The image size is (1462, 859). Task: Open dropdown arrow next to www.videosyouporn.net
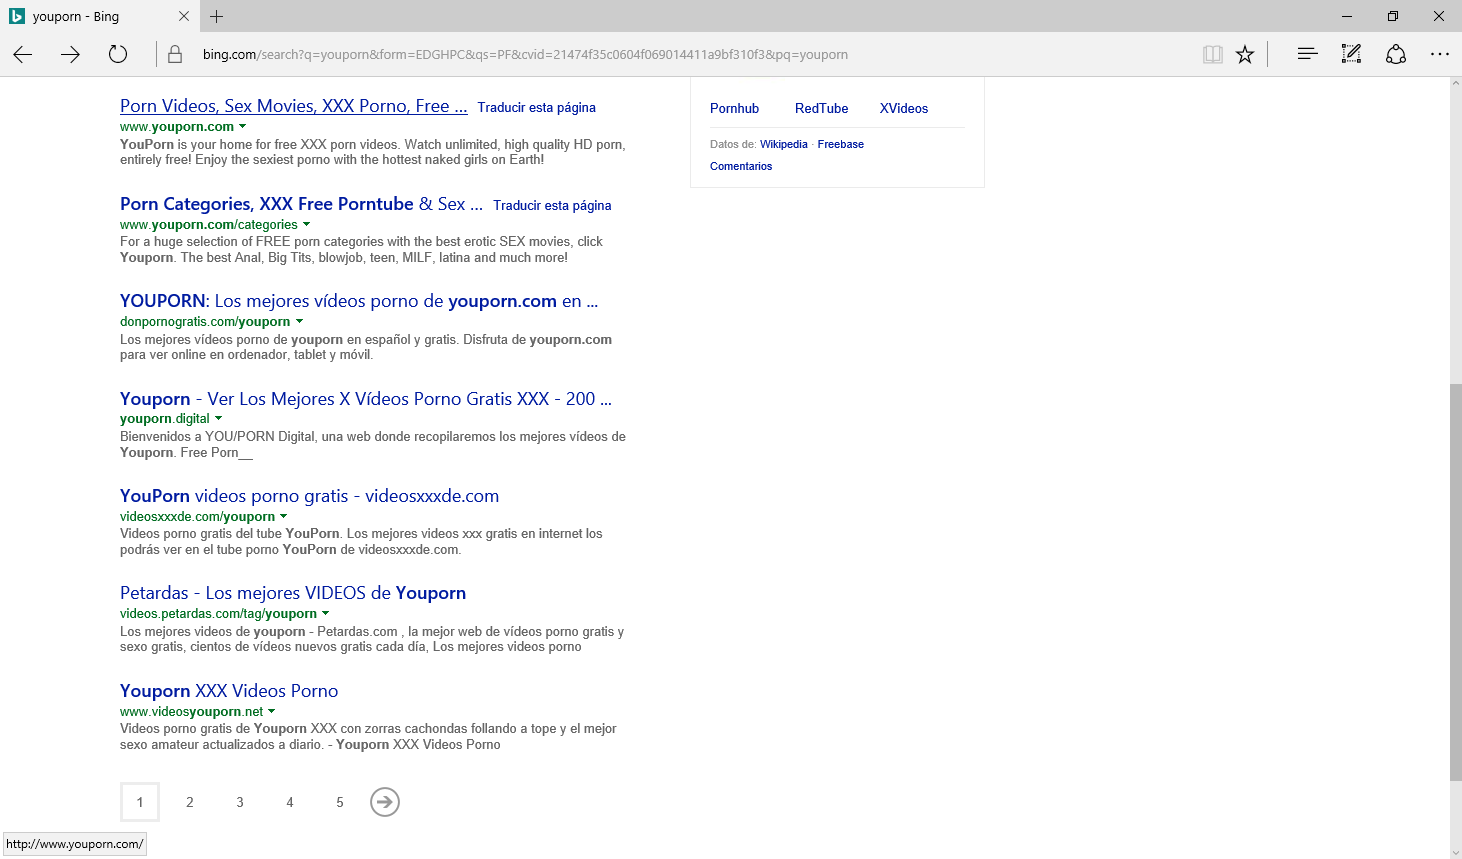click(x=271, y=712)
